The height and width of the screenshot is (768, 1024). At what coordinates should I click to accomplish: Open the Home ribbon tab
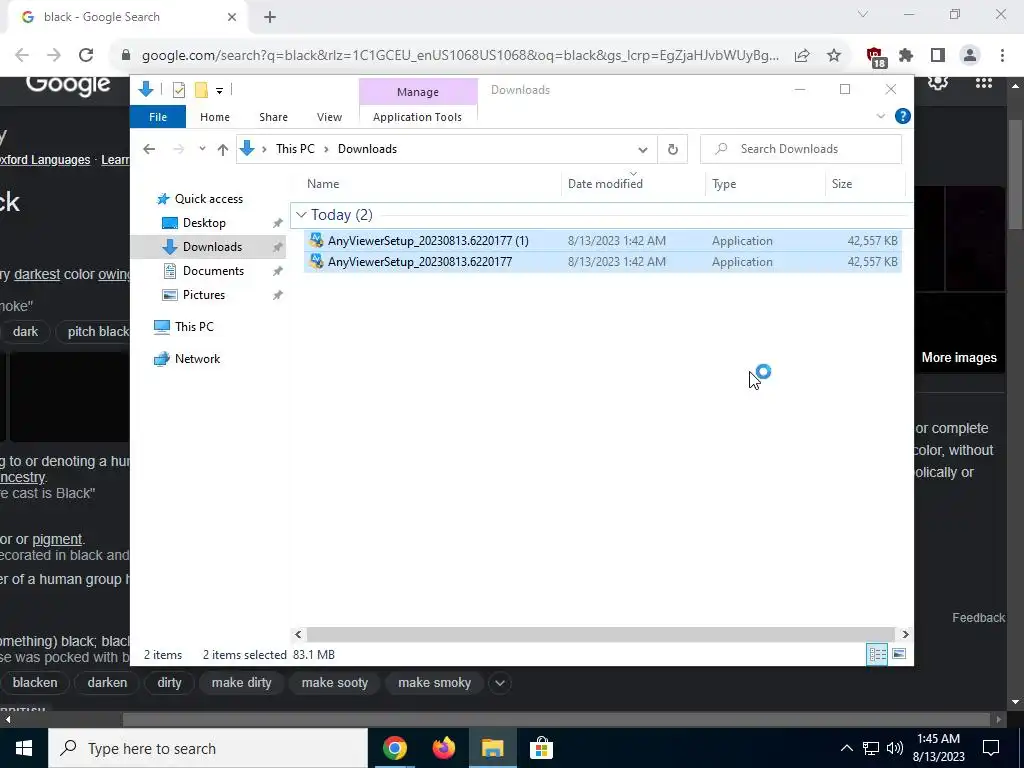click(215, 117)
